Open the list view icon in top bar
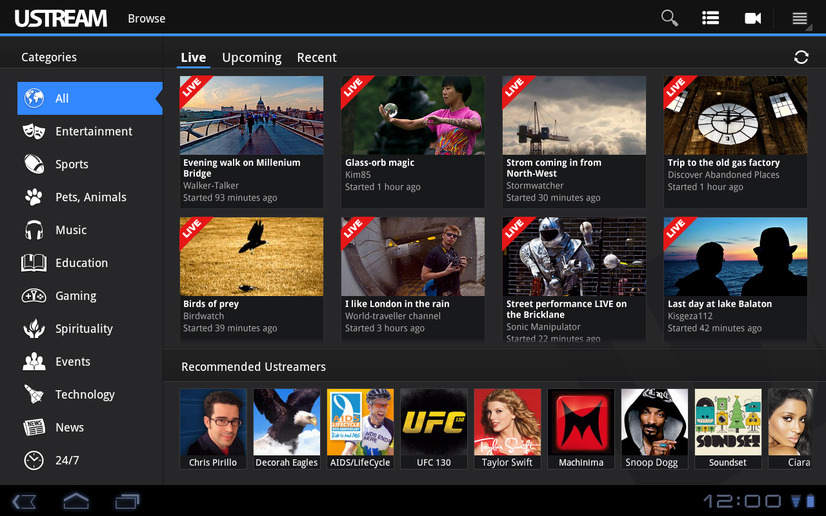Image resolution: width=826 pixels, height=516 pixels. [711, 18]
